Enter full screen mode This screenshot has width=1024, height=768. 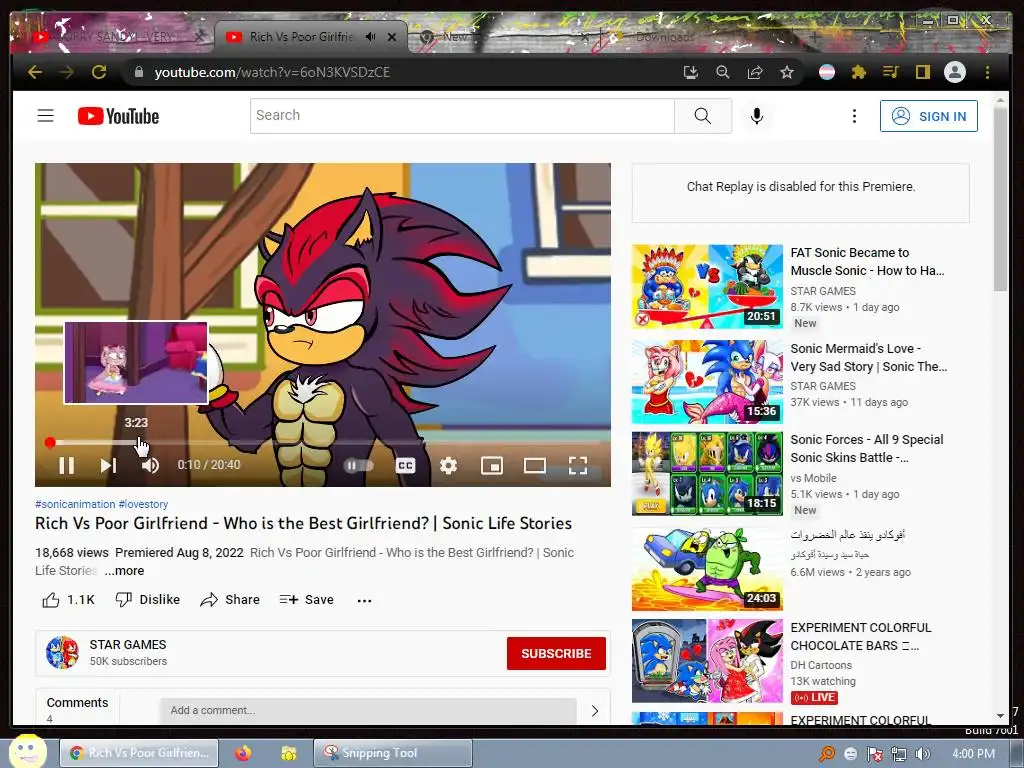578,466
